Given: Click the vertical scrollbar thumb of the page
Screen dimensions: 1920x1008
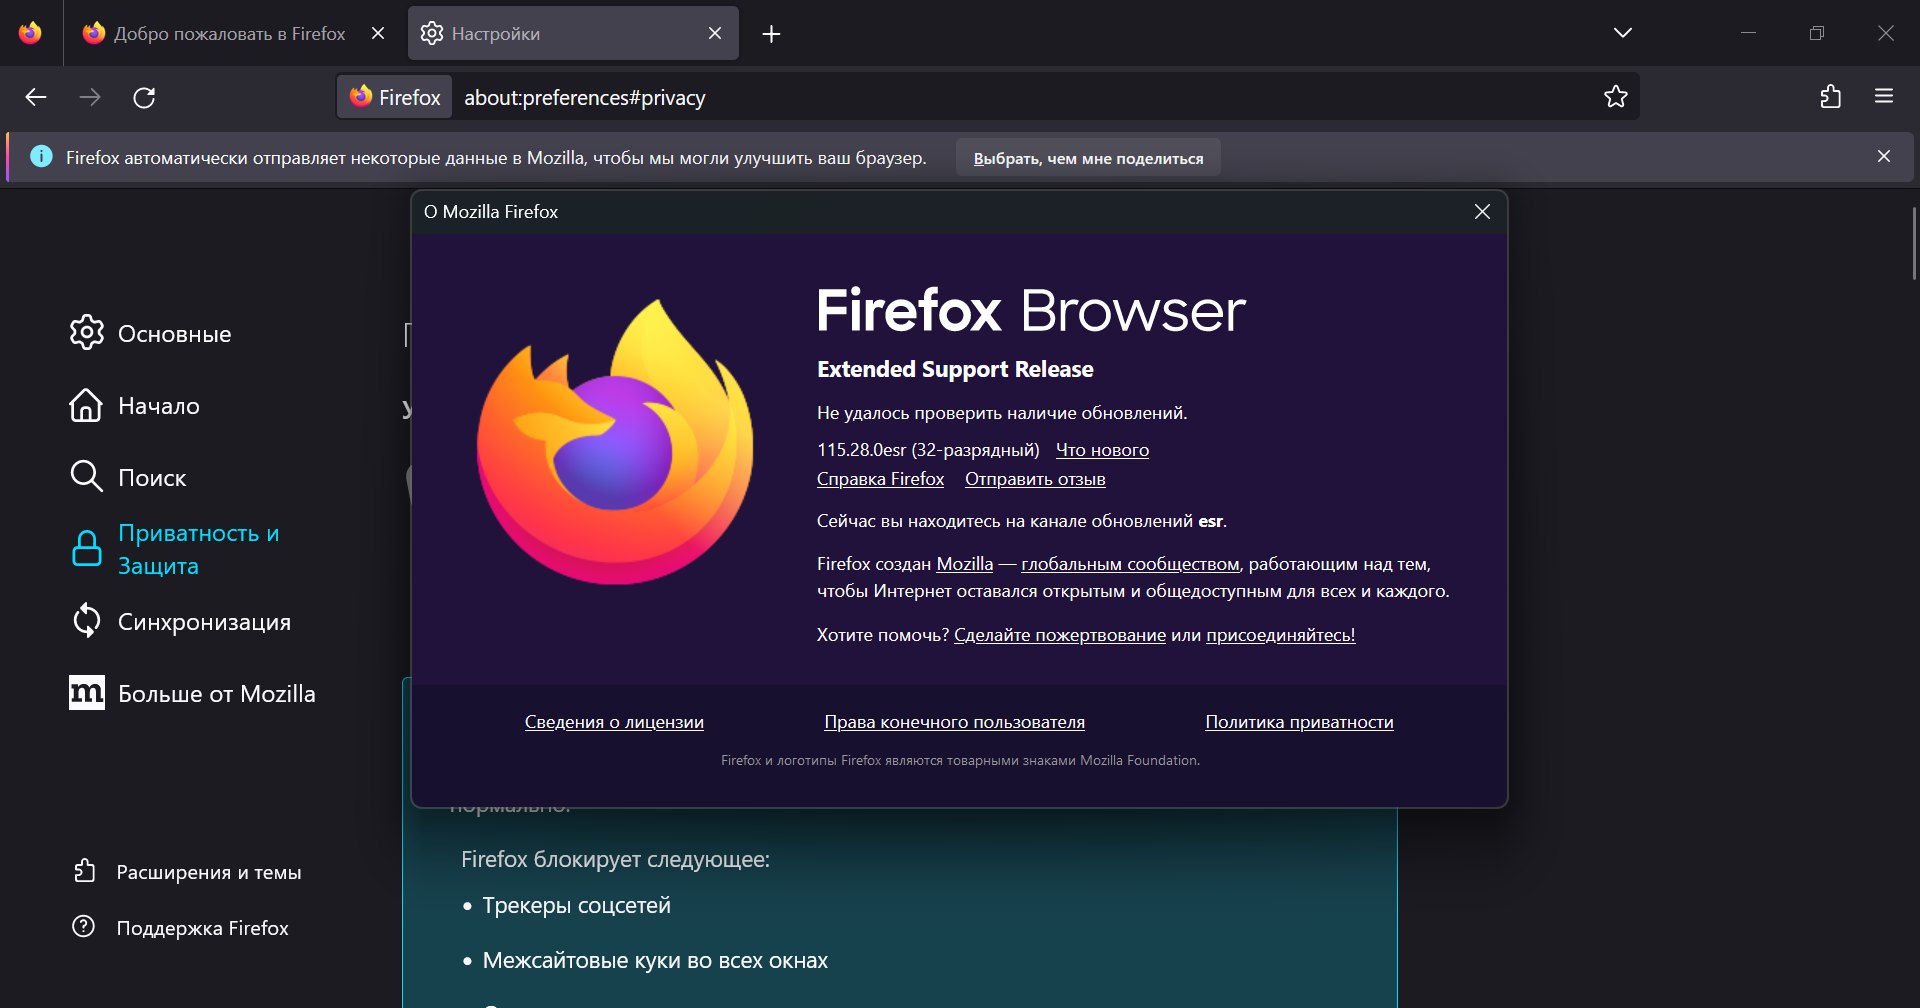Looking at the screenshot, I should click(1914, 243).
